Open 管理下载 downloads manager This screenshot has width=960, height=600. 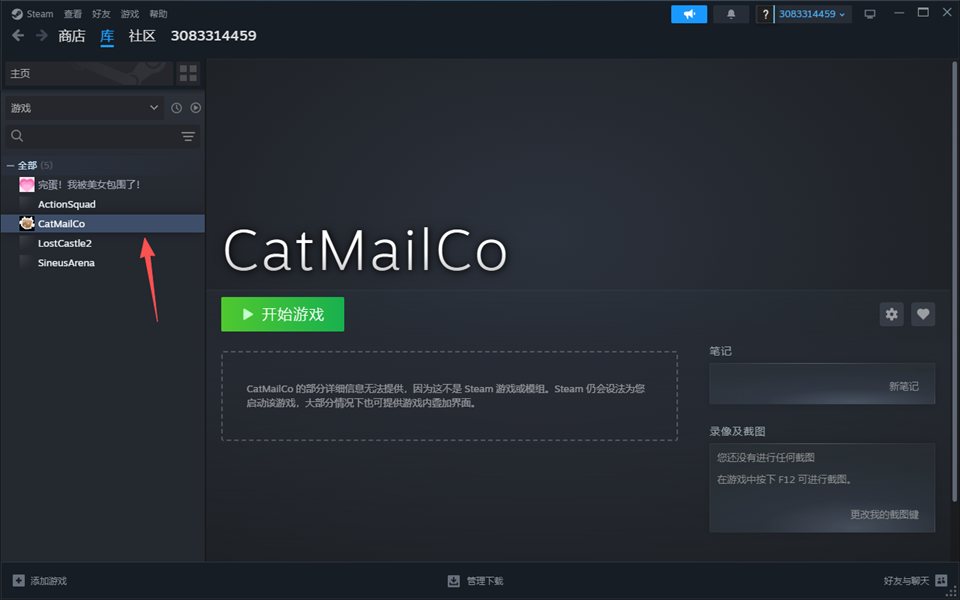(x=475, y=580)
